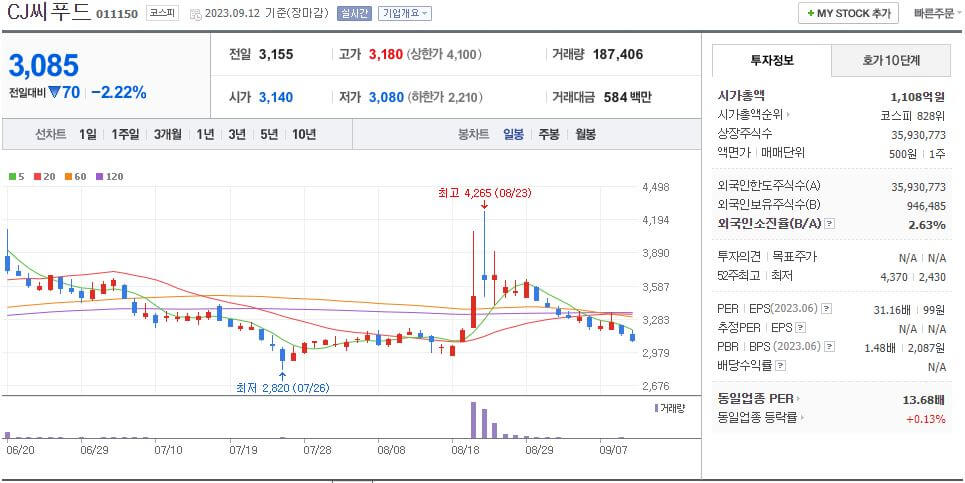Open the 동일업종 PER link

tap(759, 398)
